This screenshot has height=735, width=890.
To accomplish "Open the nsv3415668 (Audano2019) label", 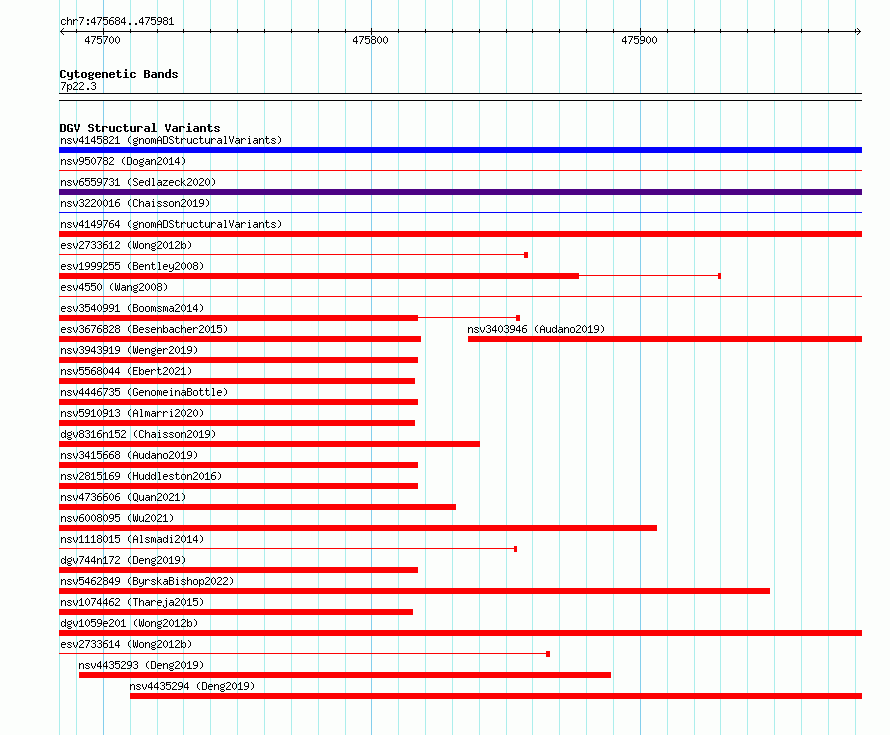I will tap(129, 455).
